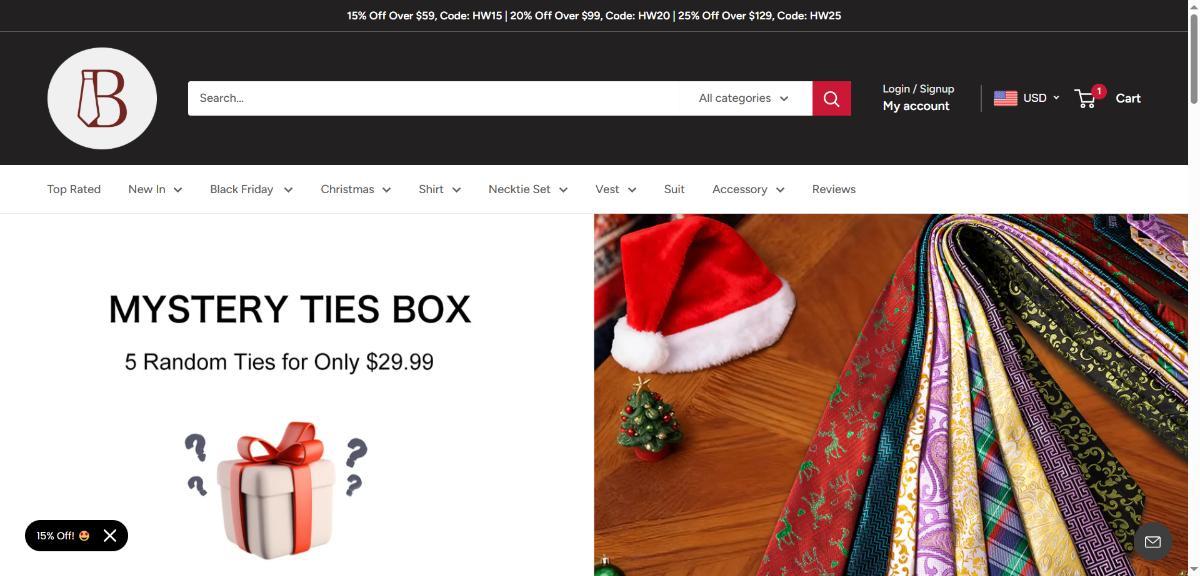Expand the Necktie Set menu
Image resolution: width=1200 pixels, height=576 pixels.
pos(528,189)
